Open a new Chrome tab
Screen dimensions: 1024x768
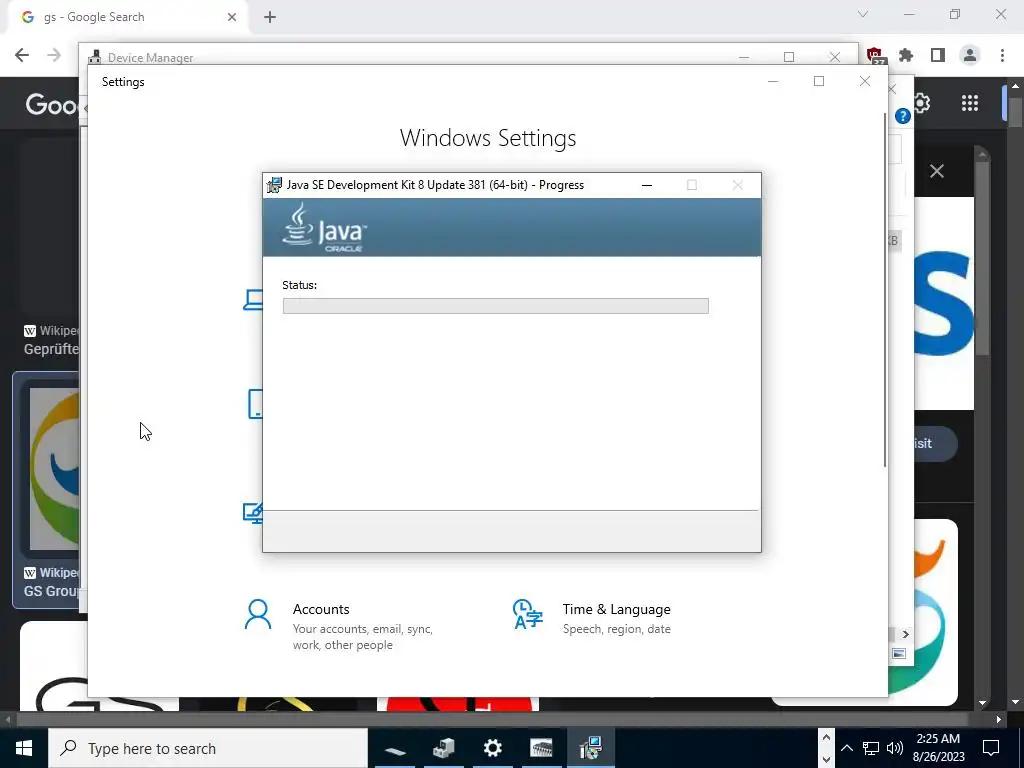[270, 17]
